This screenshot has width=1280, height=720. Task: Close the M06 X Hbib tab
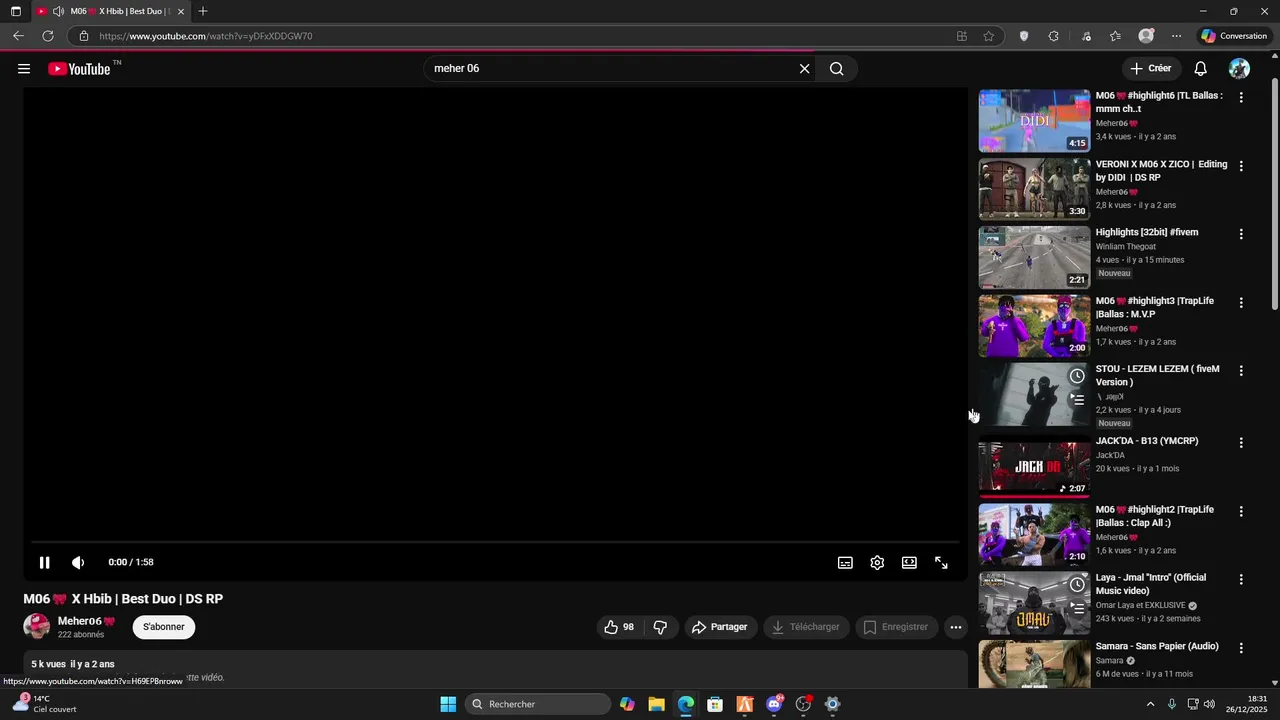[x=181, y=11]
